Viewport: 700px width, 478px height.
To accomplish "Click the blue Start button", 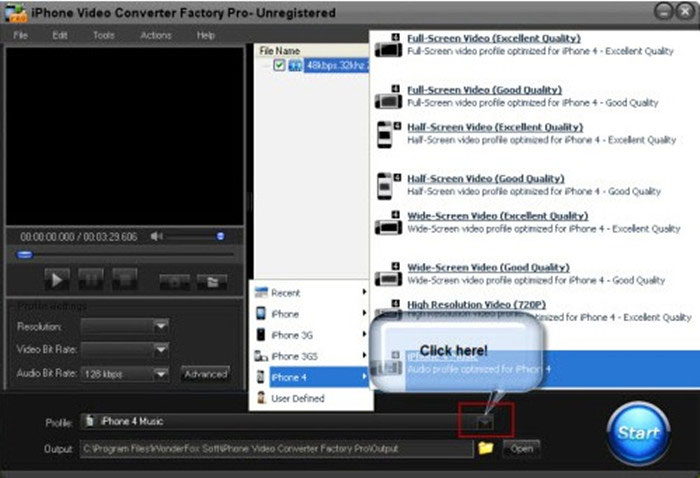I will 638,432.
